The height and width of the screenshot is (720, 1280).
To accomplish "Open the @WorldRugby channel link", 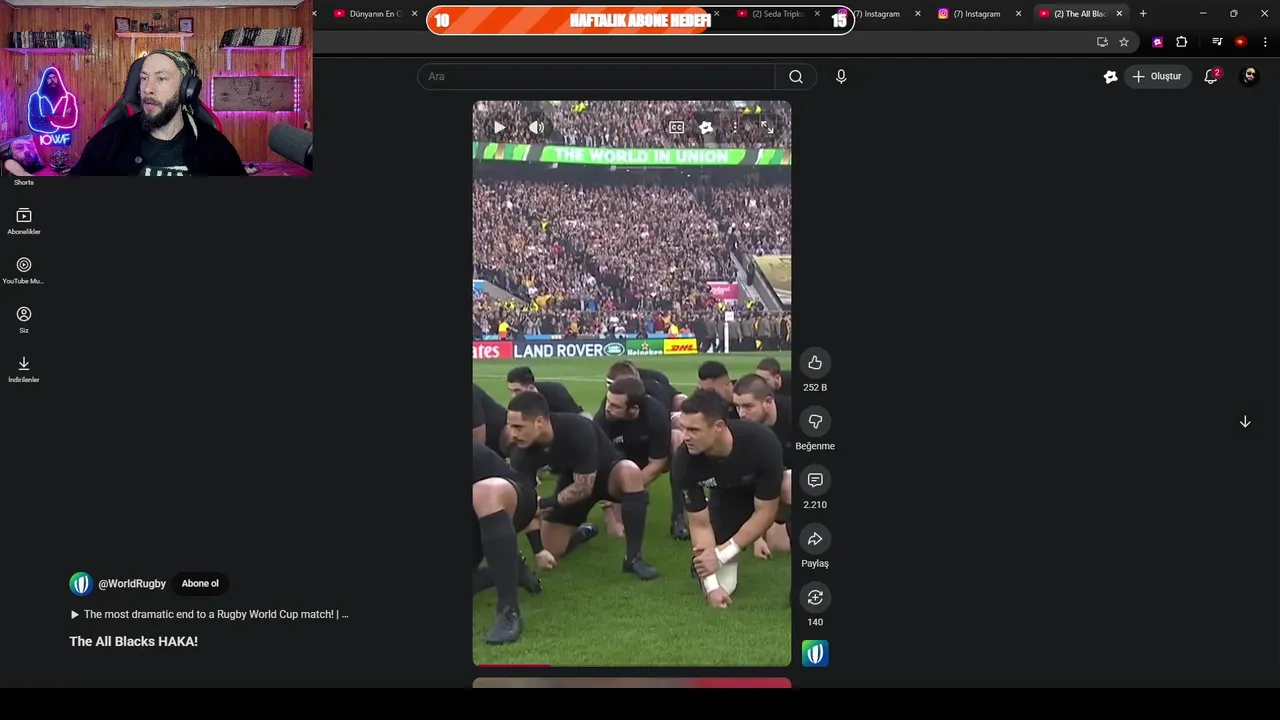I will (132, 584).
